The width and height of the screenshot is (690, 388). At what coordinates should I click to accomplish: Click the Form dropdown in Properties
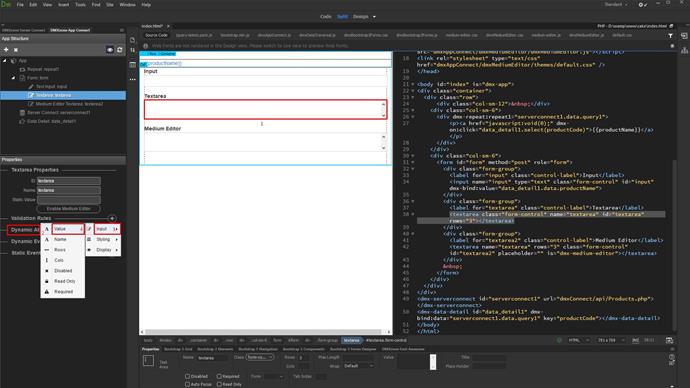[273, 377]
